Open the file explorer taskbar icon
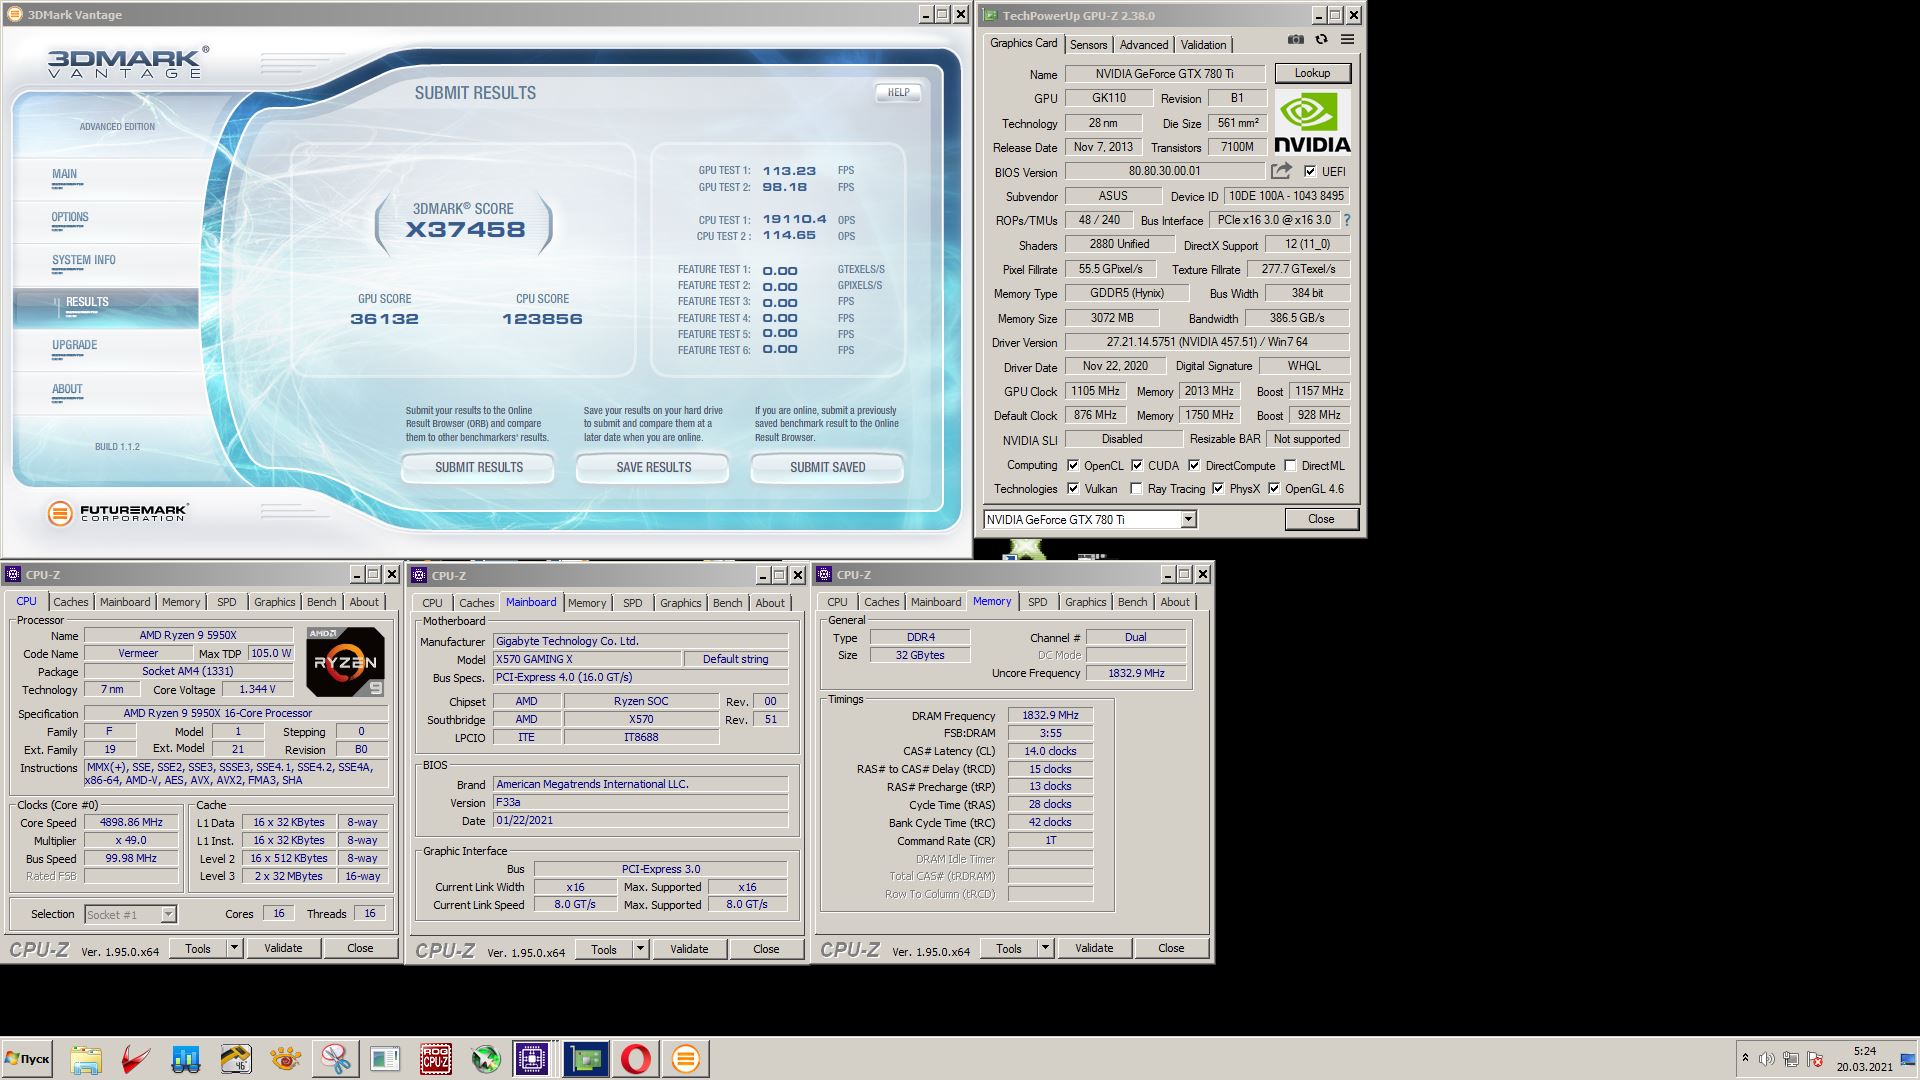 86,1059
